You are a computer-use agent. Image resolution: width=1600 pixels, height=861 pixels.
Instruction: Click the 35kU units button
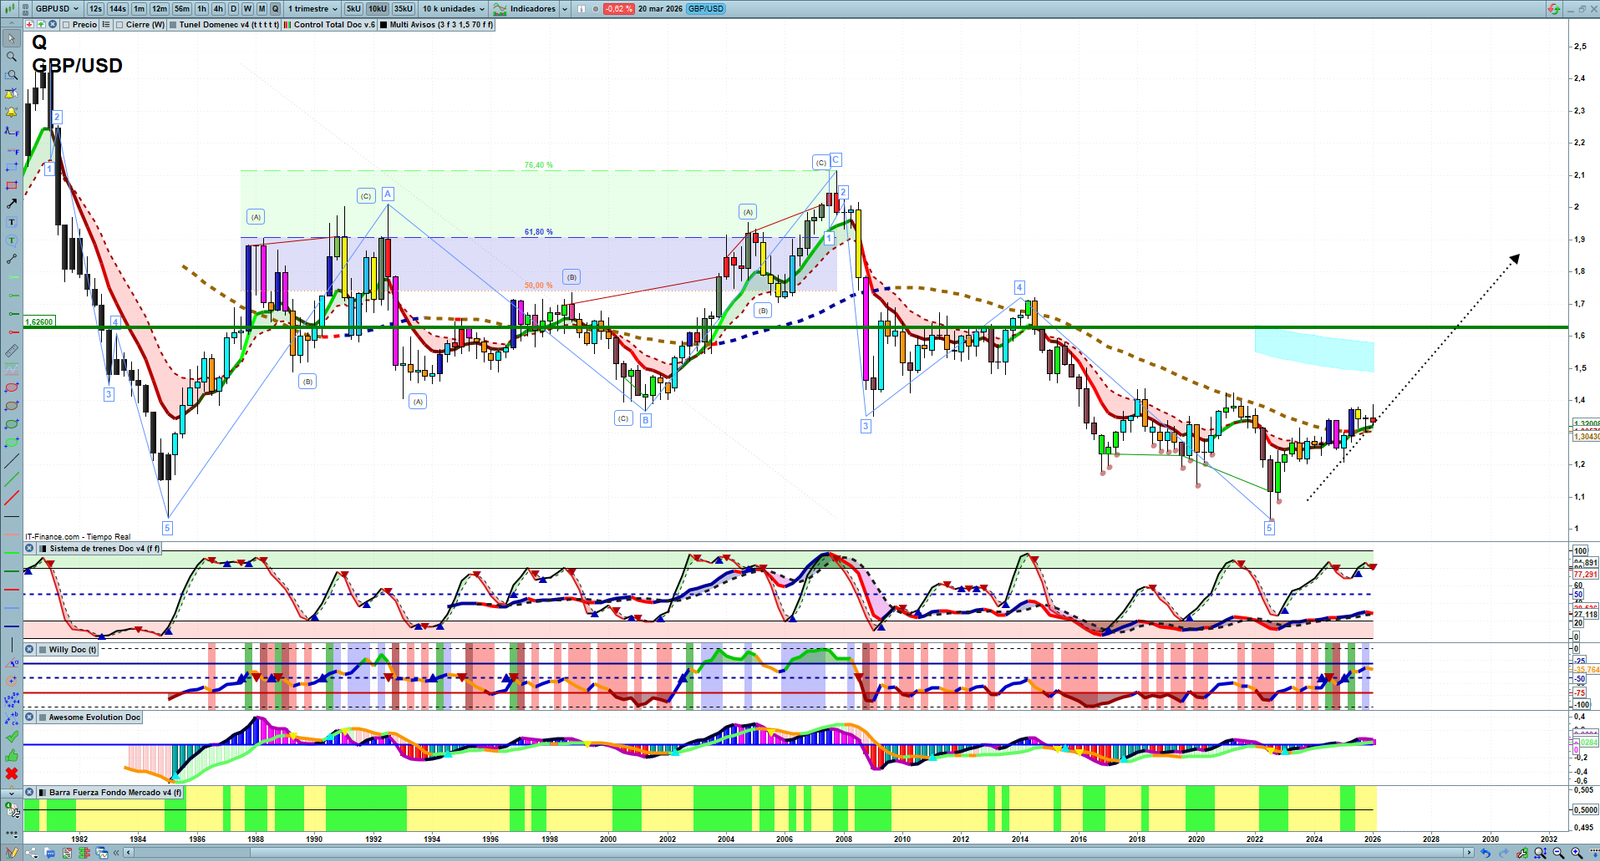[x=403, y=9]
